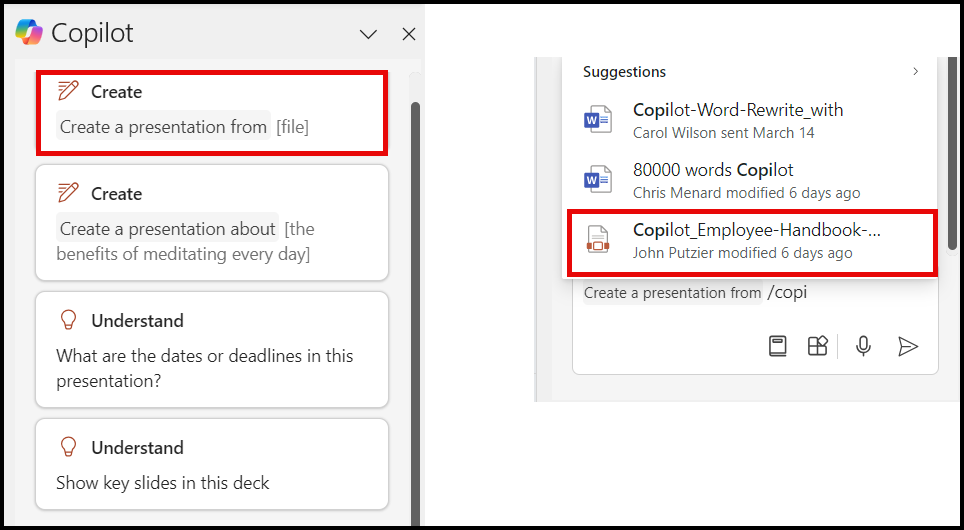The image size is (964, 530).
Task: Click the Word icon beside Copilot-Word-Rewrite_with
Action: pos(598,120)
